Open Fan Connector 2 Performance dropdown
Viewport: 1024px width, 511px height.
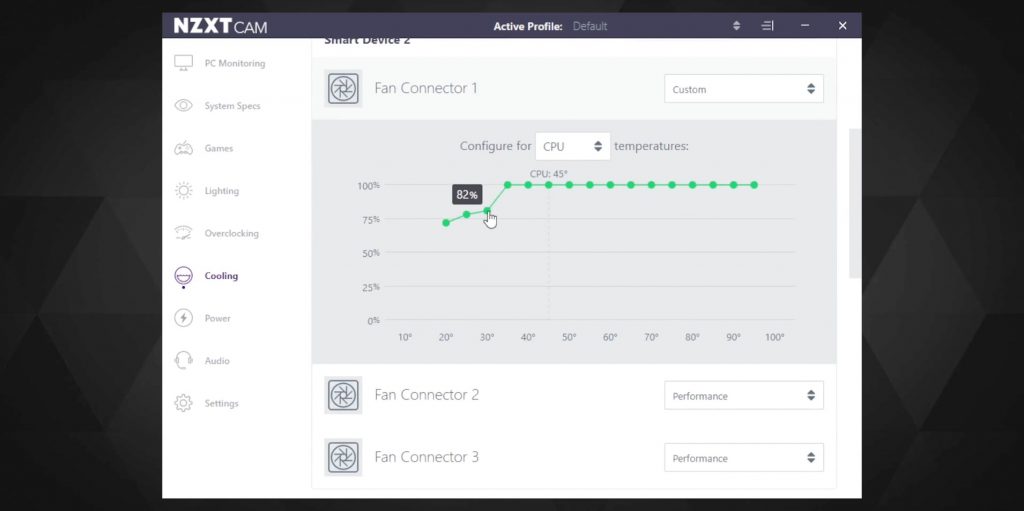(x=744, y=395)
